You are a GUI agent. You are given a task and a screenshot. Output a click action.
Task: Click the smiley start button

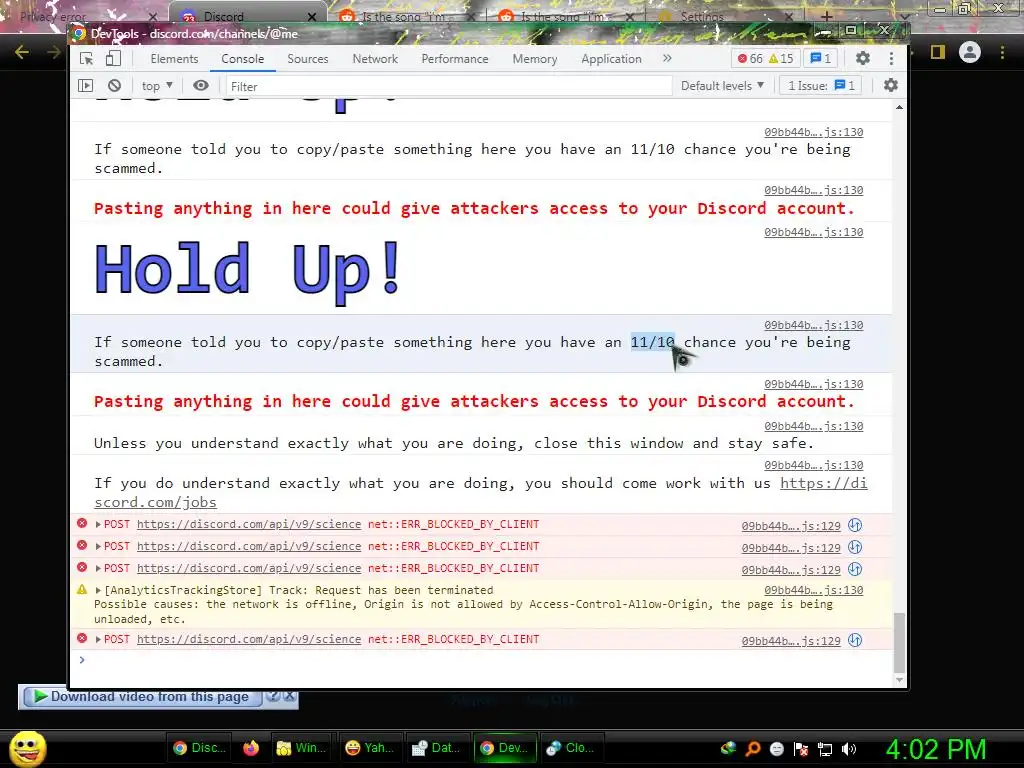(27, 748)
